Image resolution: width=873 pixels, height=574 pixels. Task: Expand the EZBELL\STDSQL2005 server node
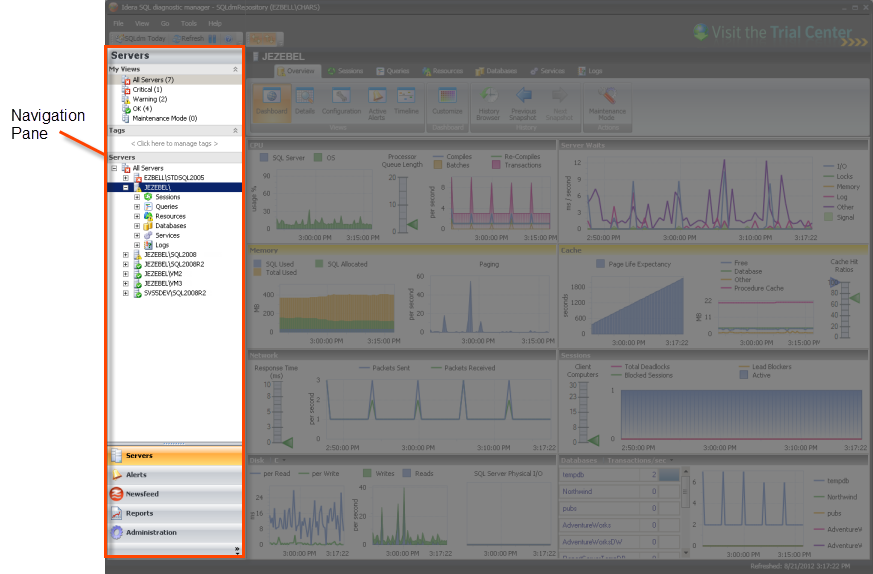pyautogui.click(x=125, y=177)
